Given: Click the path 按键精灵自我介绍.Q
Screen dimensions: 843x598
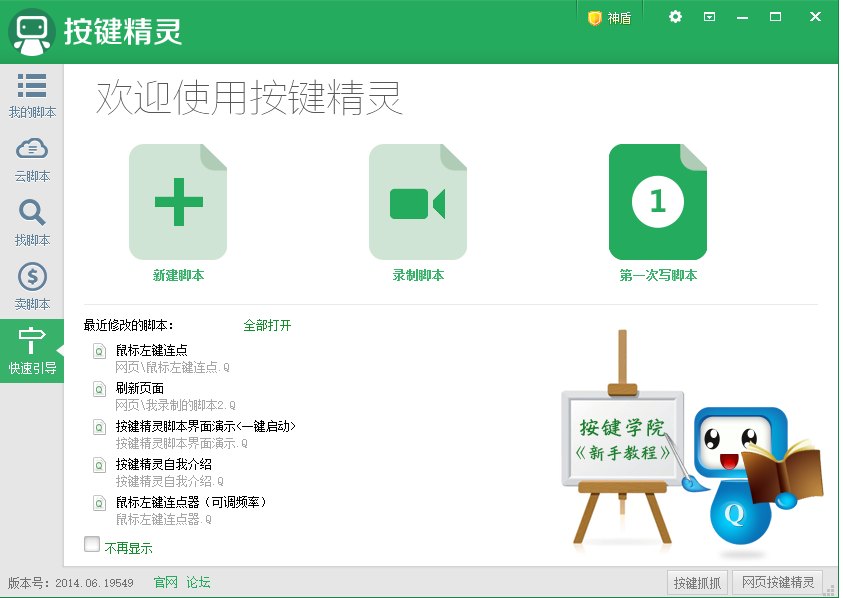Looking at the screenshot, I should click(x=169, y=481).
